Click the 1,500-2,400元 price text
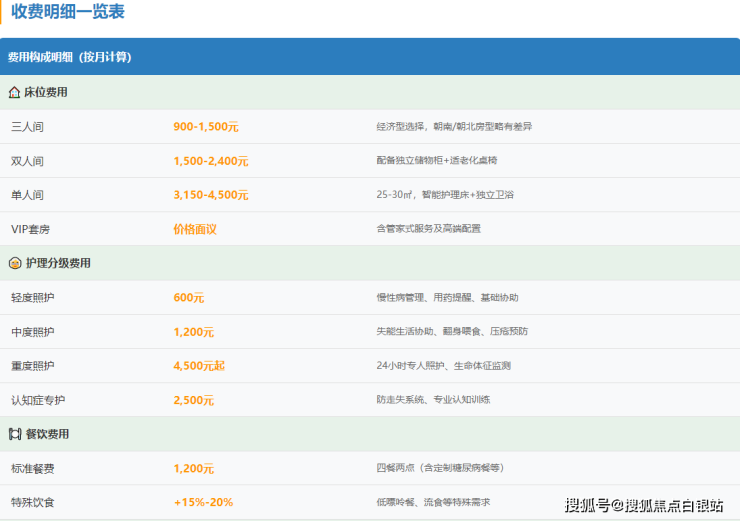The width and height of the screenshot is (740, 521). pos(211,161)
